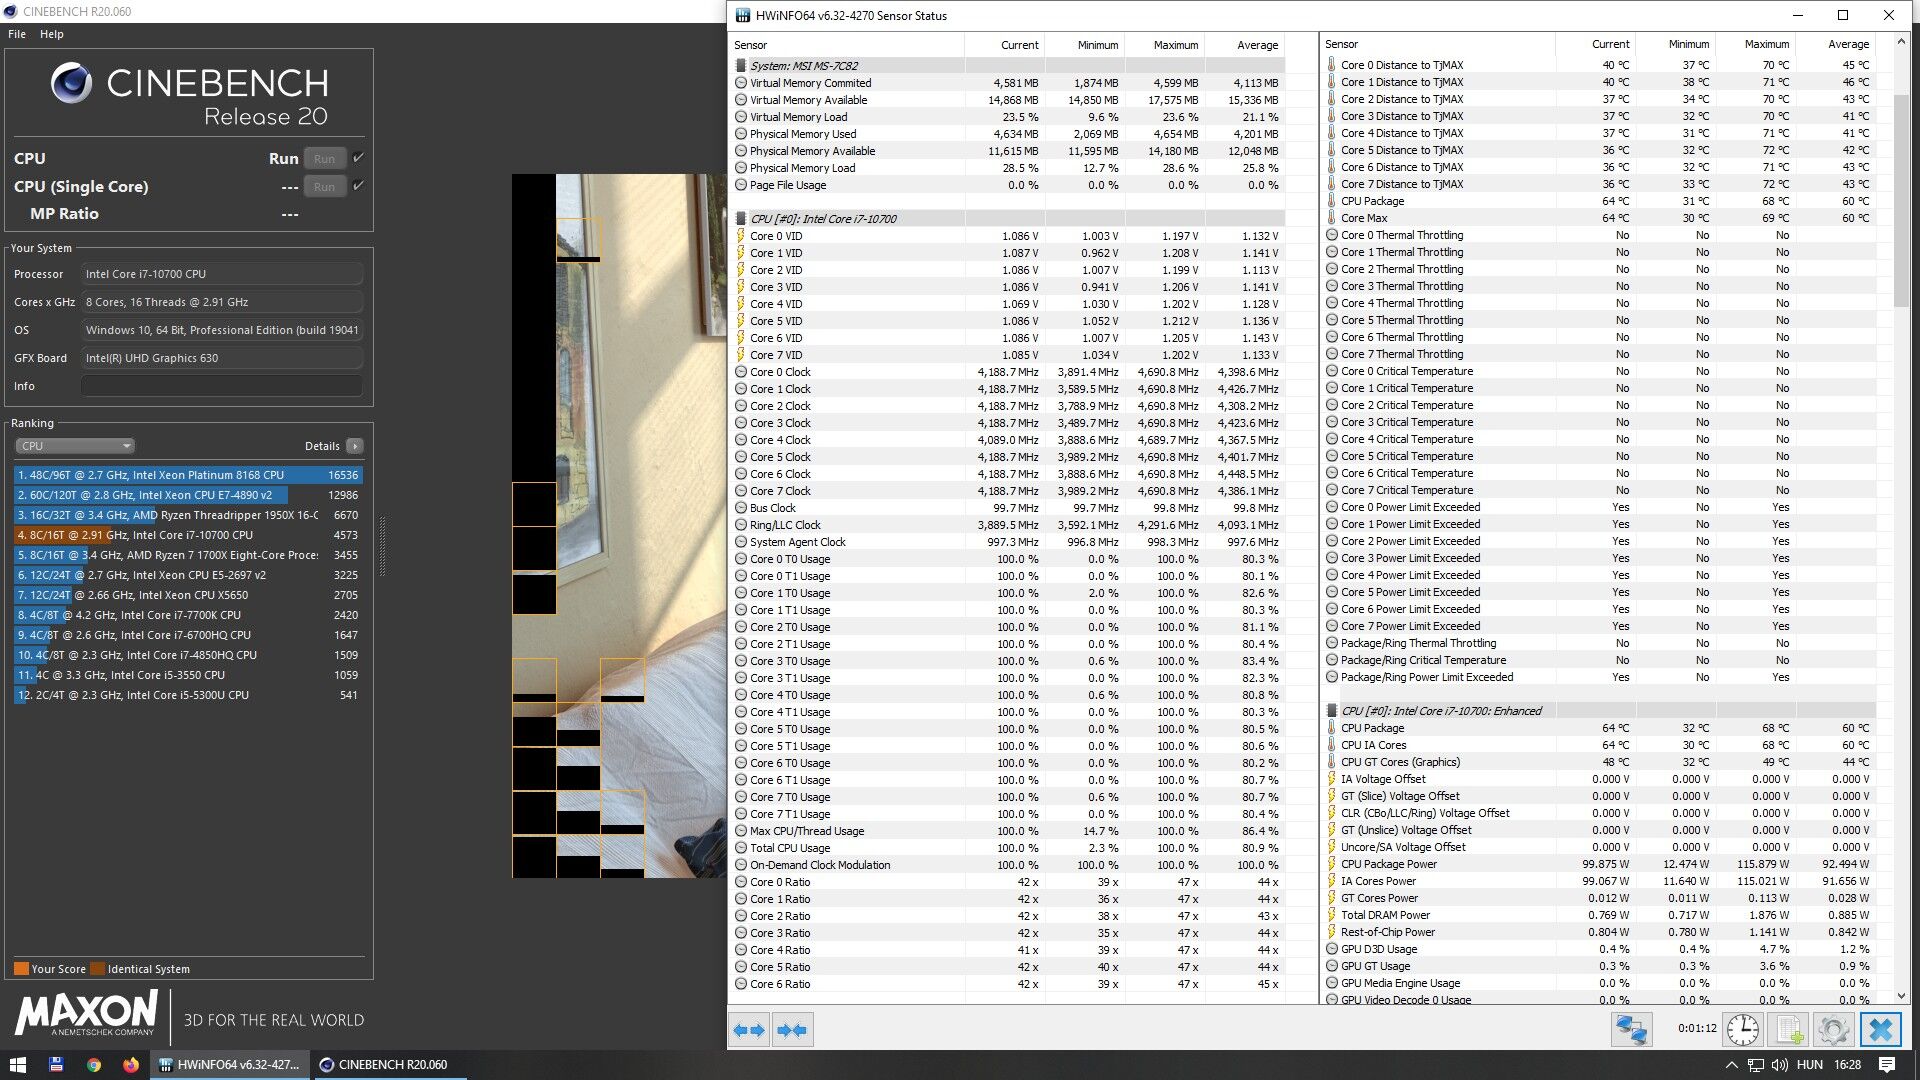Open HWiNFO sensor settings gear icon
Screen dimensions: 1920x1080
pyautogui.click(x=1834, y=1029)
